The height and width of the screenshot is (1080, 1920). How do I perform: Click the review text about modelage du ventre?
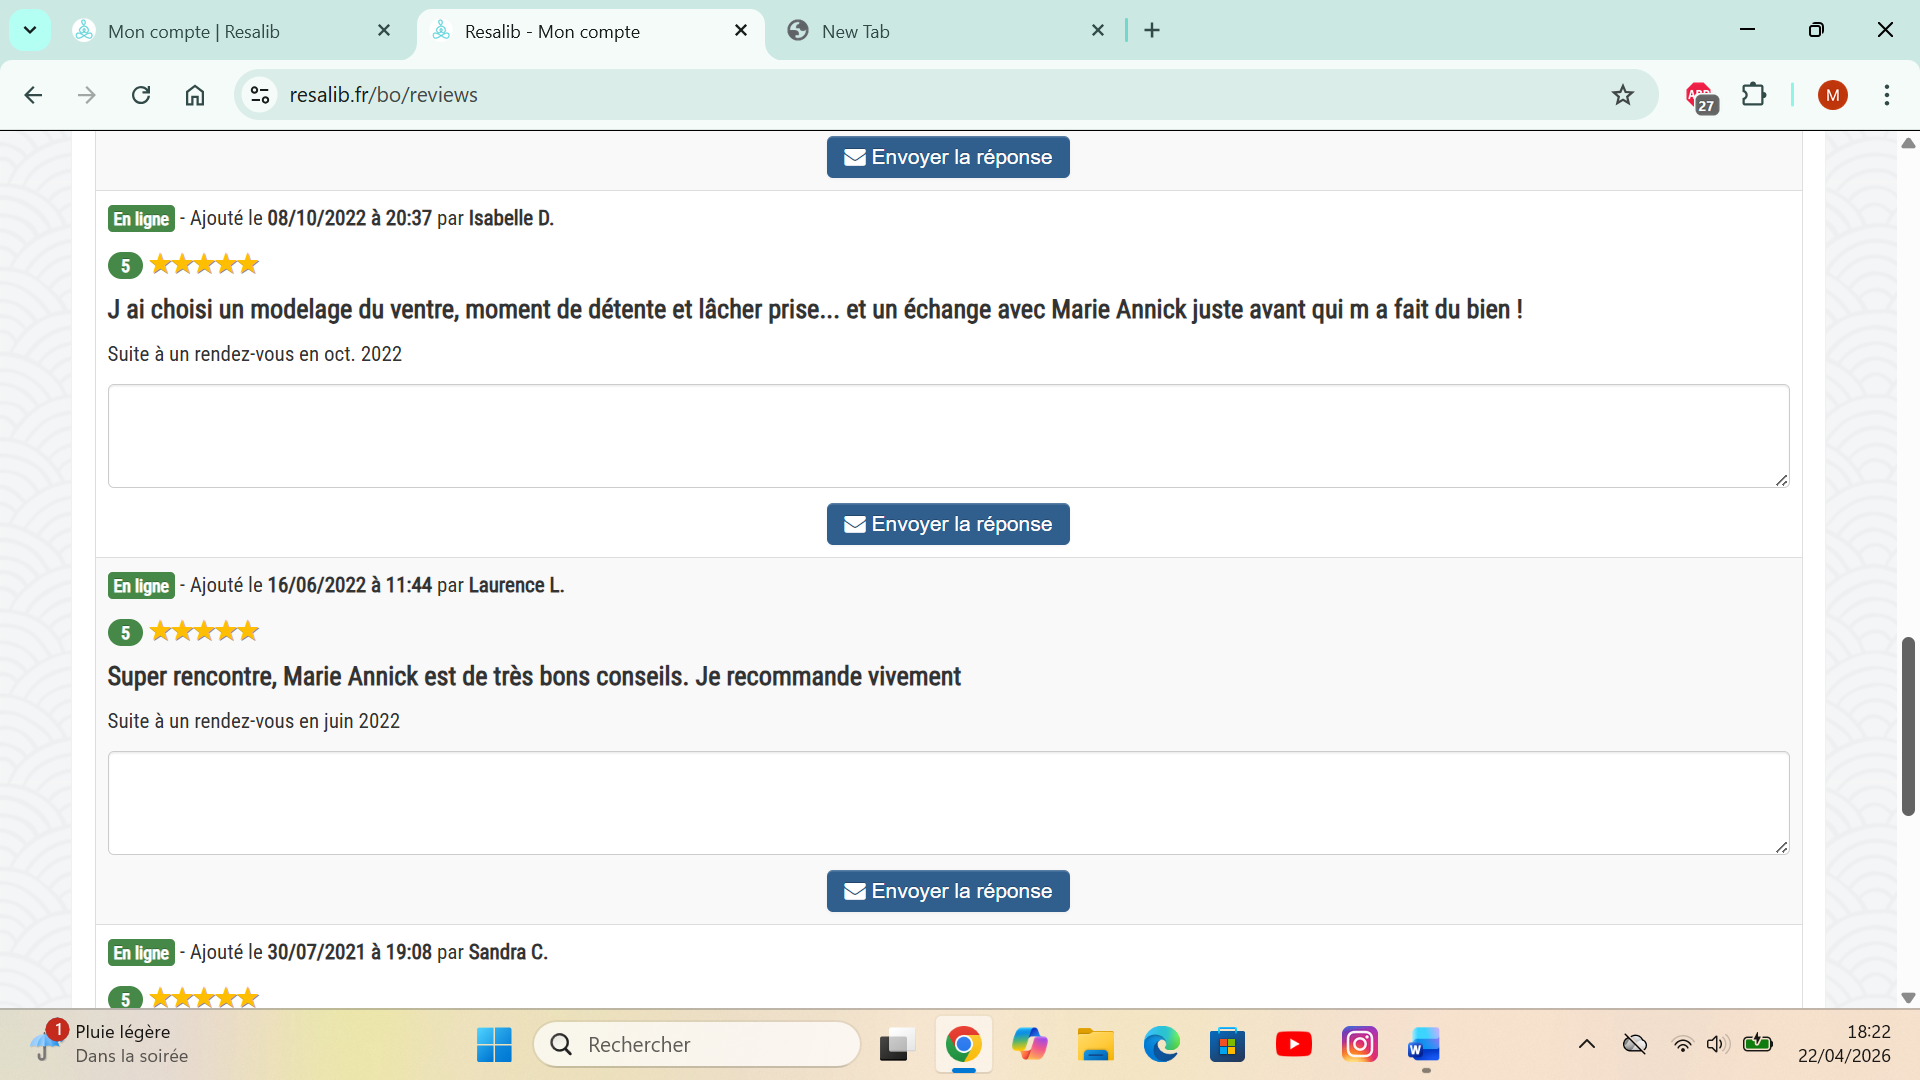815,310
